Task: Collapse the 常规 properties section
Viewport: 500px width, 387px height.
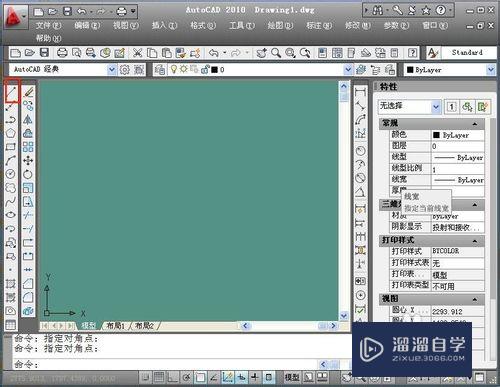Action: pyautogui.click(x=475, y=124)
